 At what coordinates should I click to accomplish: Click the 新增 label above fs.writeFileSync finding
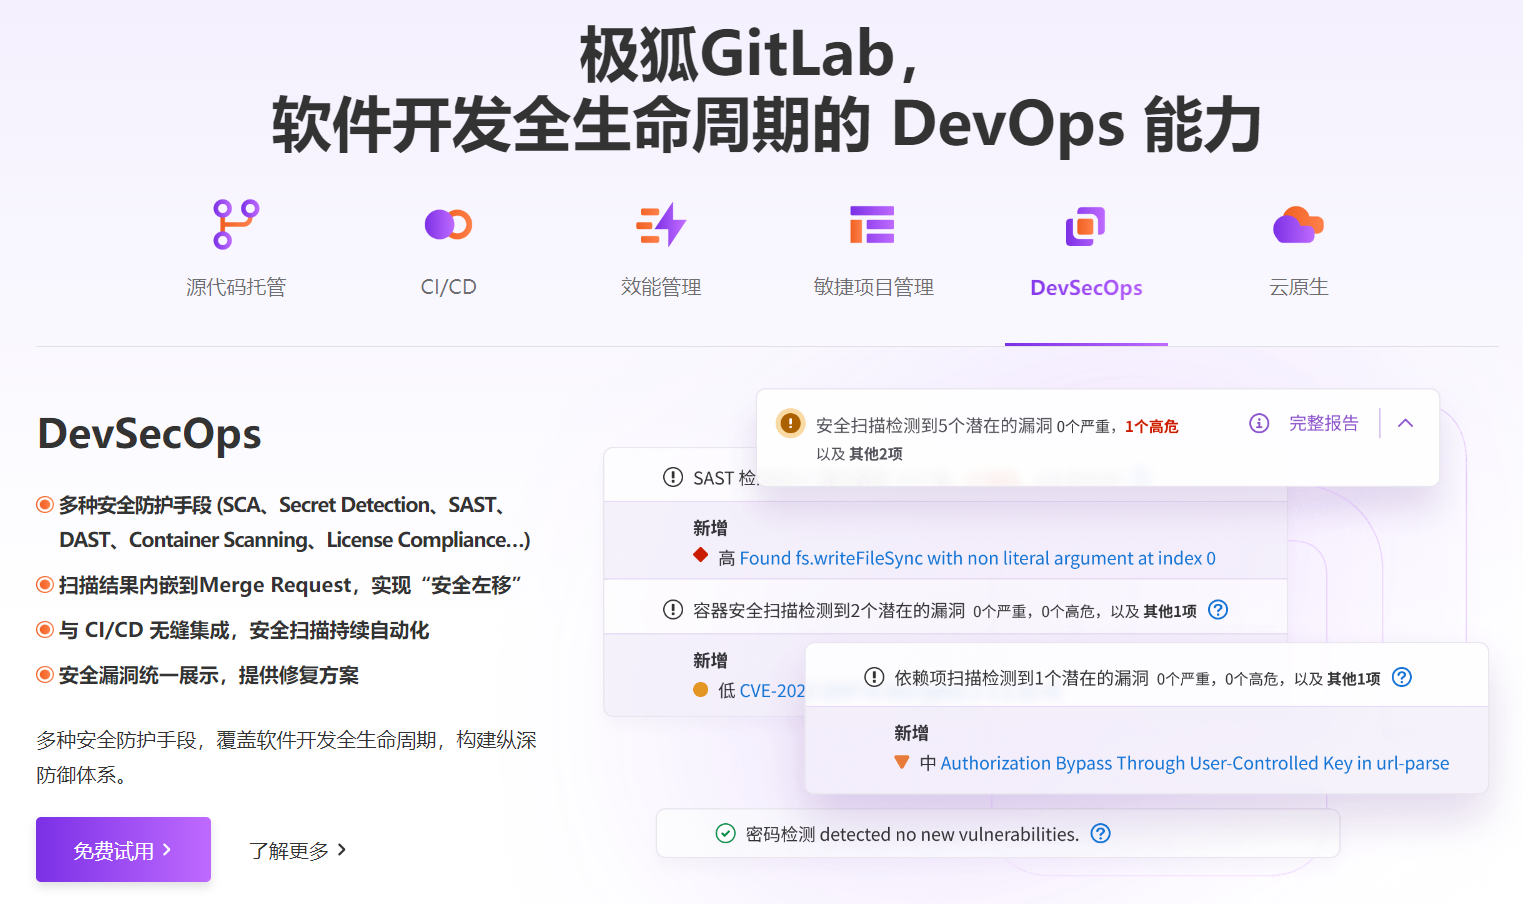[x=710, y=528]
